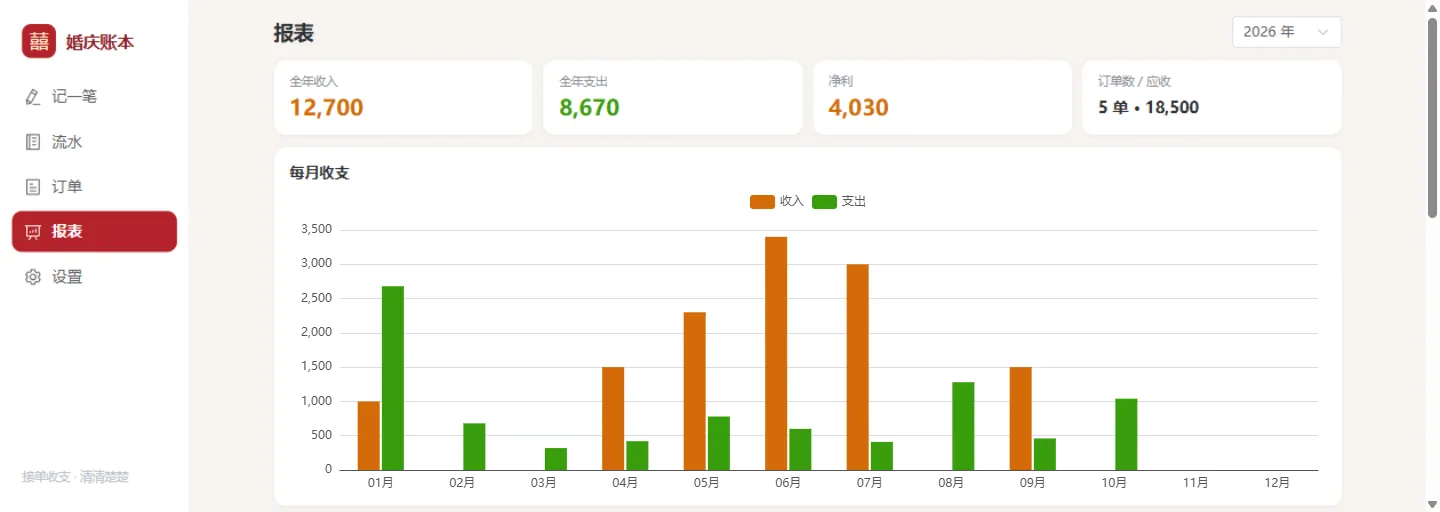The height and width of the screenshot is (512, 1440).
Task: Click the August expense bar
Action: click(963, 426)
